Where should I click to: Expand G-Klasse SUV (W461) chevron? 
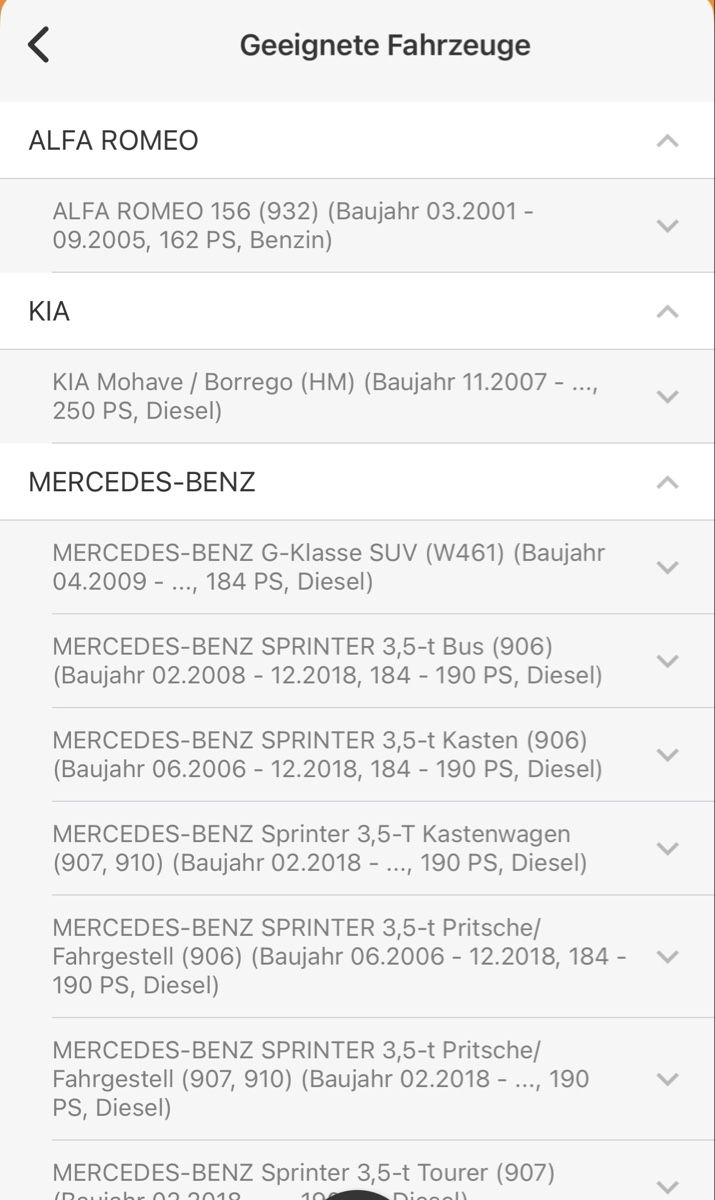(x=667, y=567)
